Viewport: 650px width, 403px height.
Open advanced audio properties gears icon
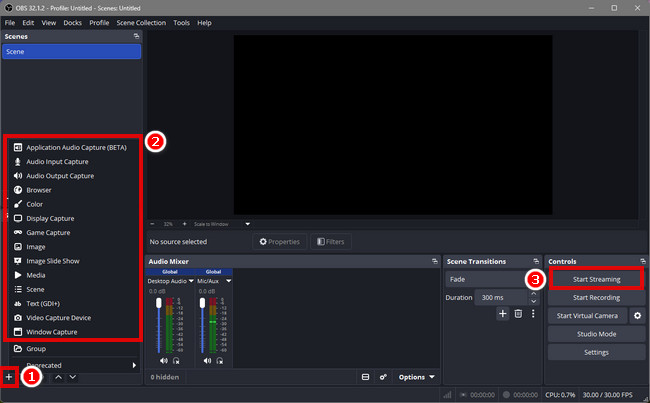(383, 377)
